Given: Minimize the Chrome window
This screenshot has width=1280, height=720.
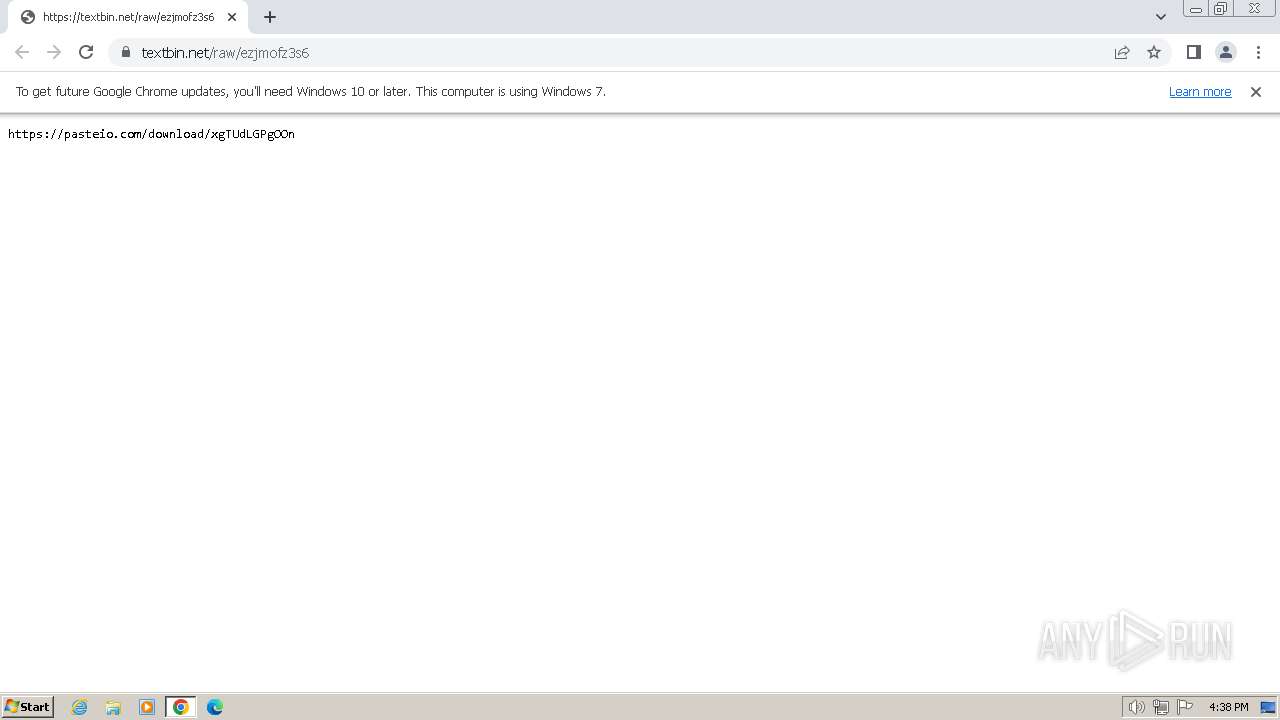Looking at the screenshot, I should 1195,9.
